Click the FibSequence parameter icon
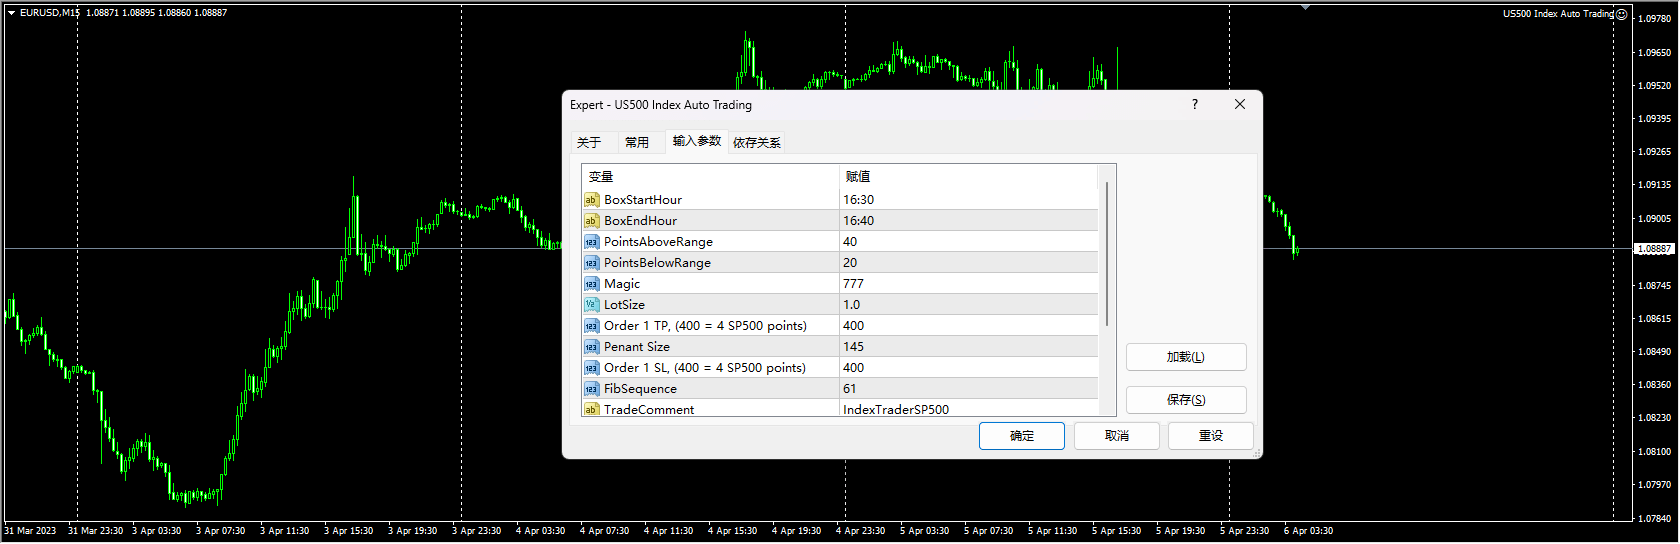Image resolution: width=1680 pixels, height=544 pixels. pyautogui.click(x=591, y=389)
